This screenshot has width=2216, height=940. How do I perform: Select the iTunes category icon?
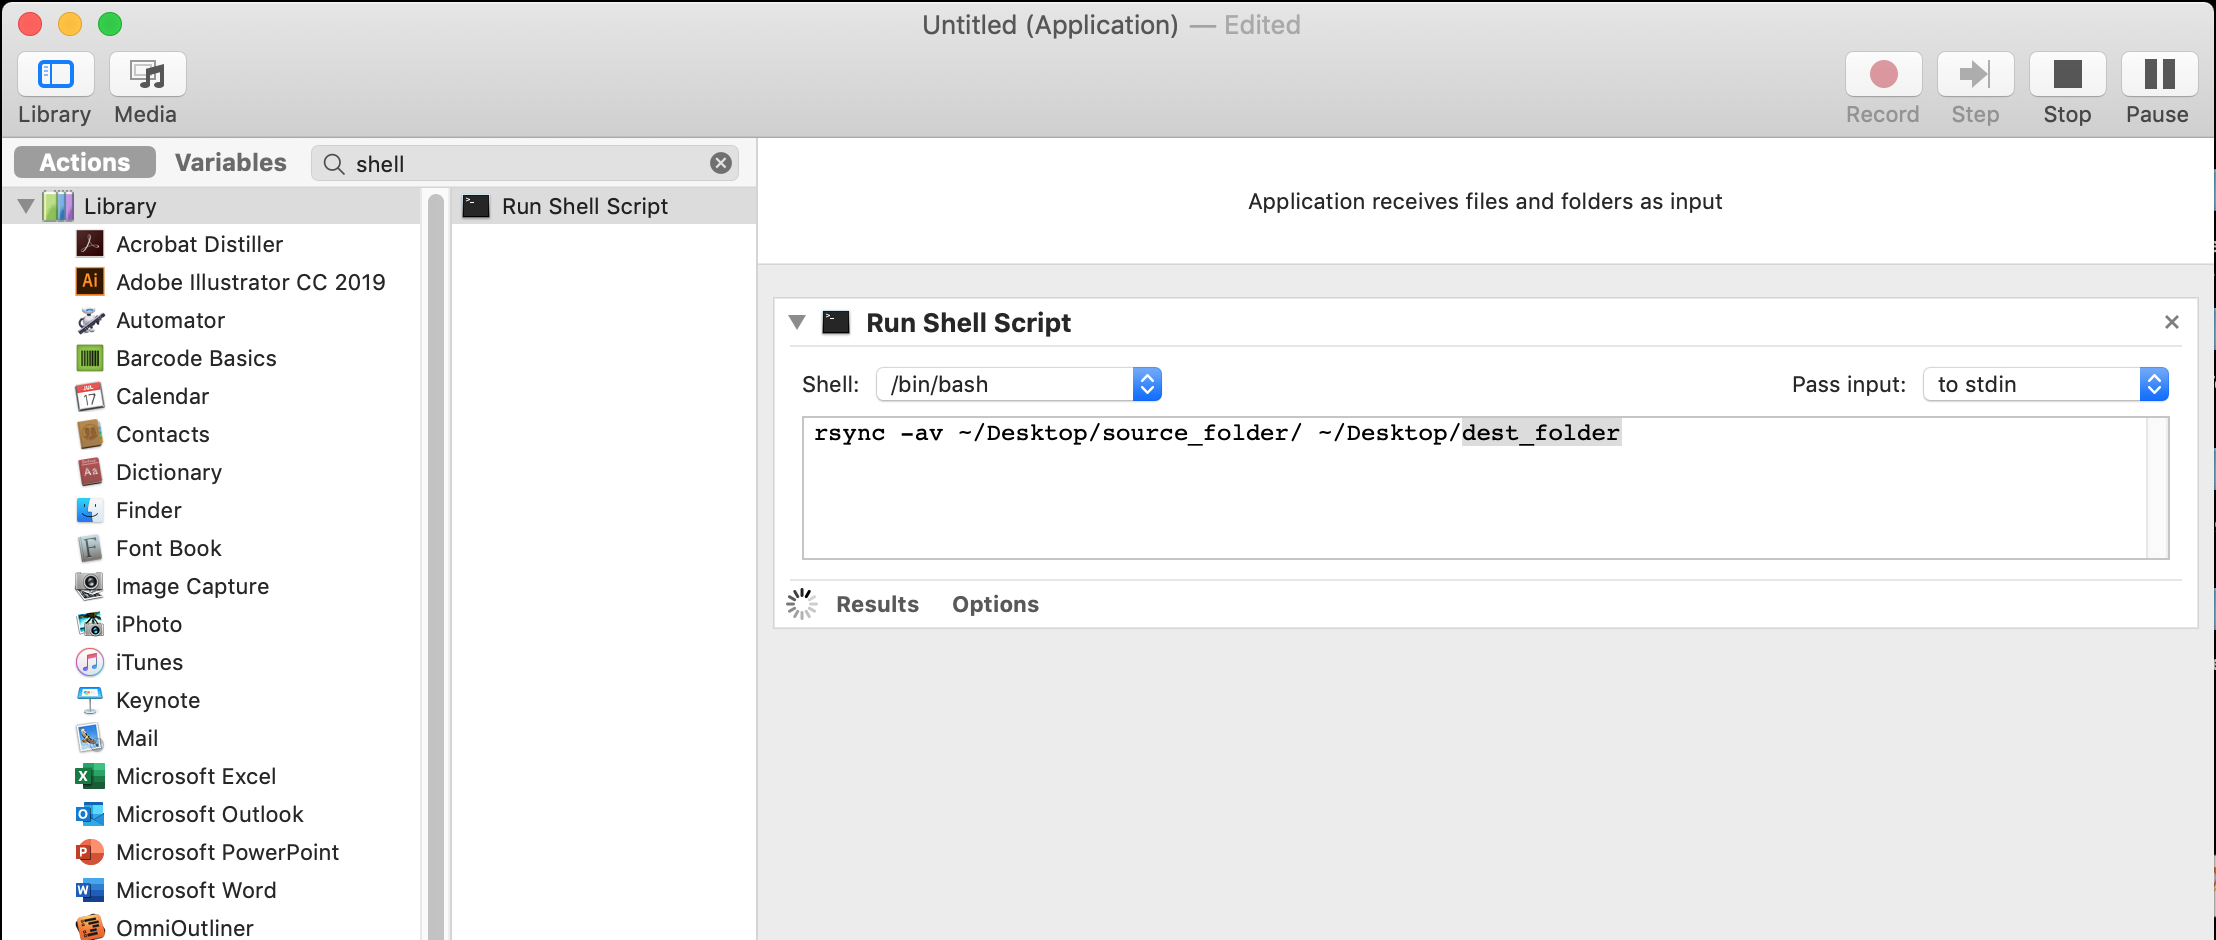pyautogui.click(x=90, y=662)
